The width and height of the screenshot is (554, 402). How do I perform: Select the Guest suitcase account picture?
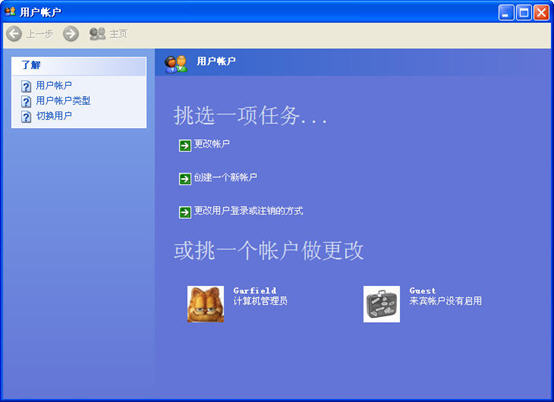pos(382,304)
